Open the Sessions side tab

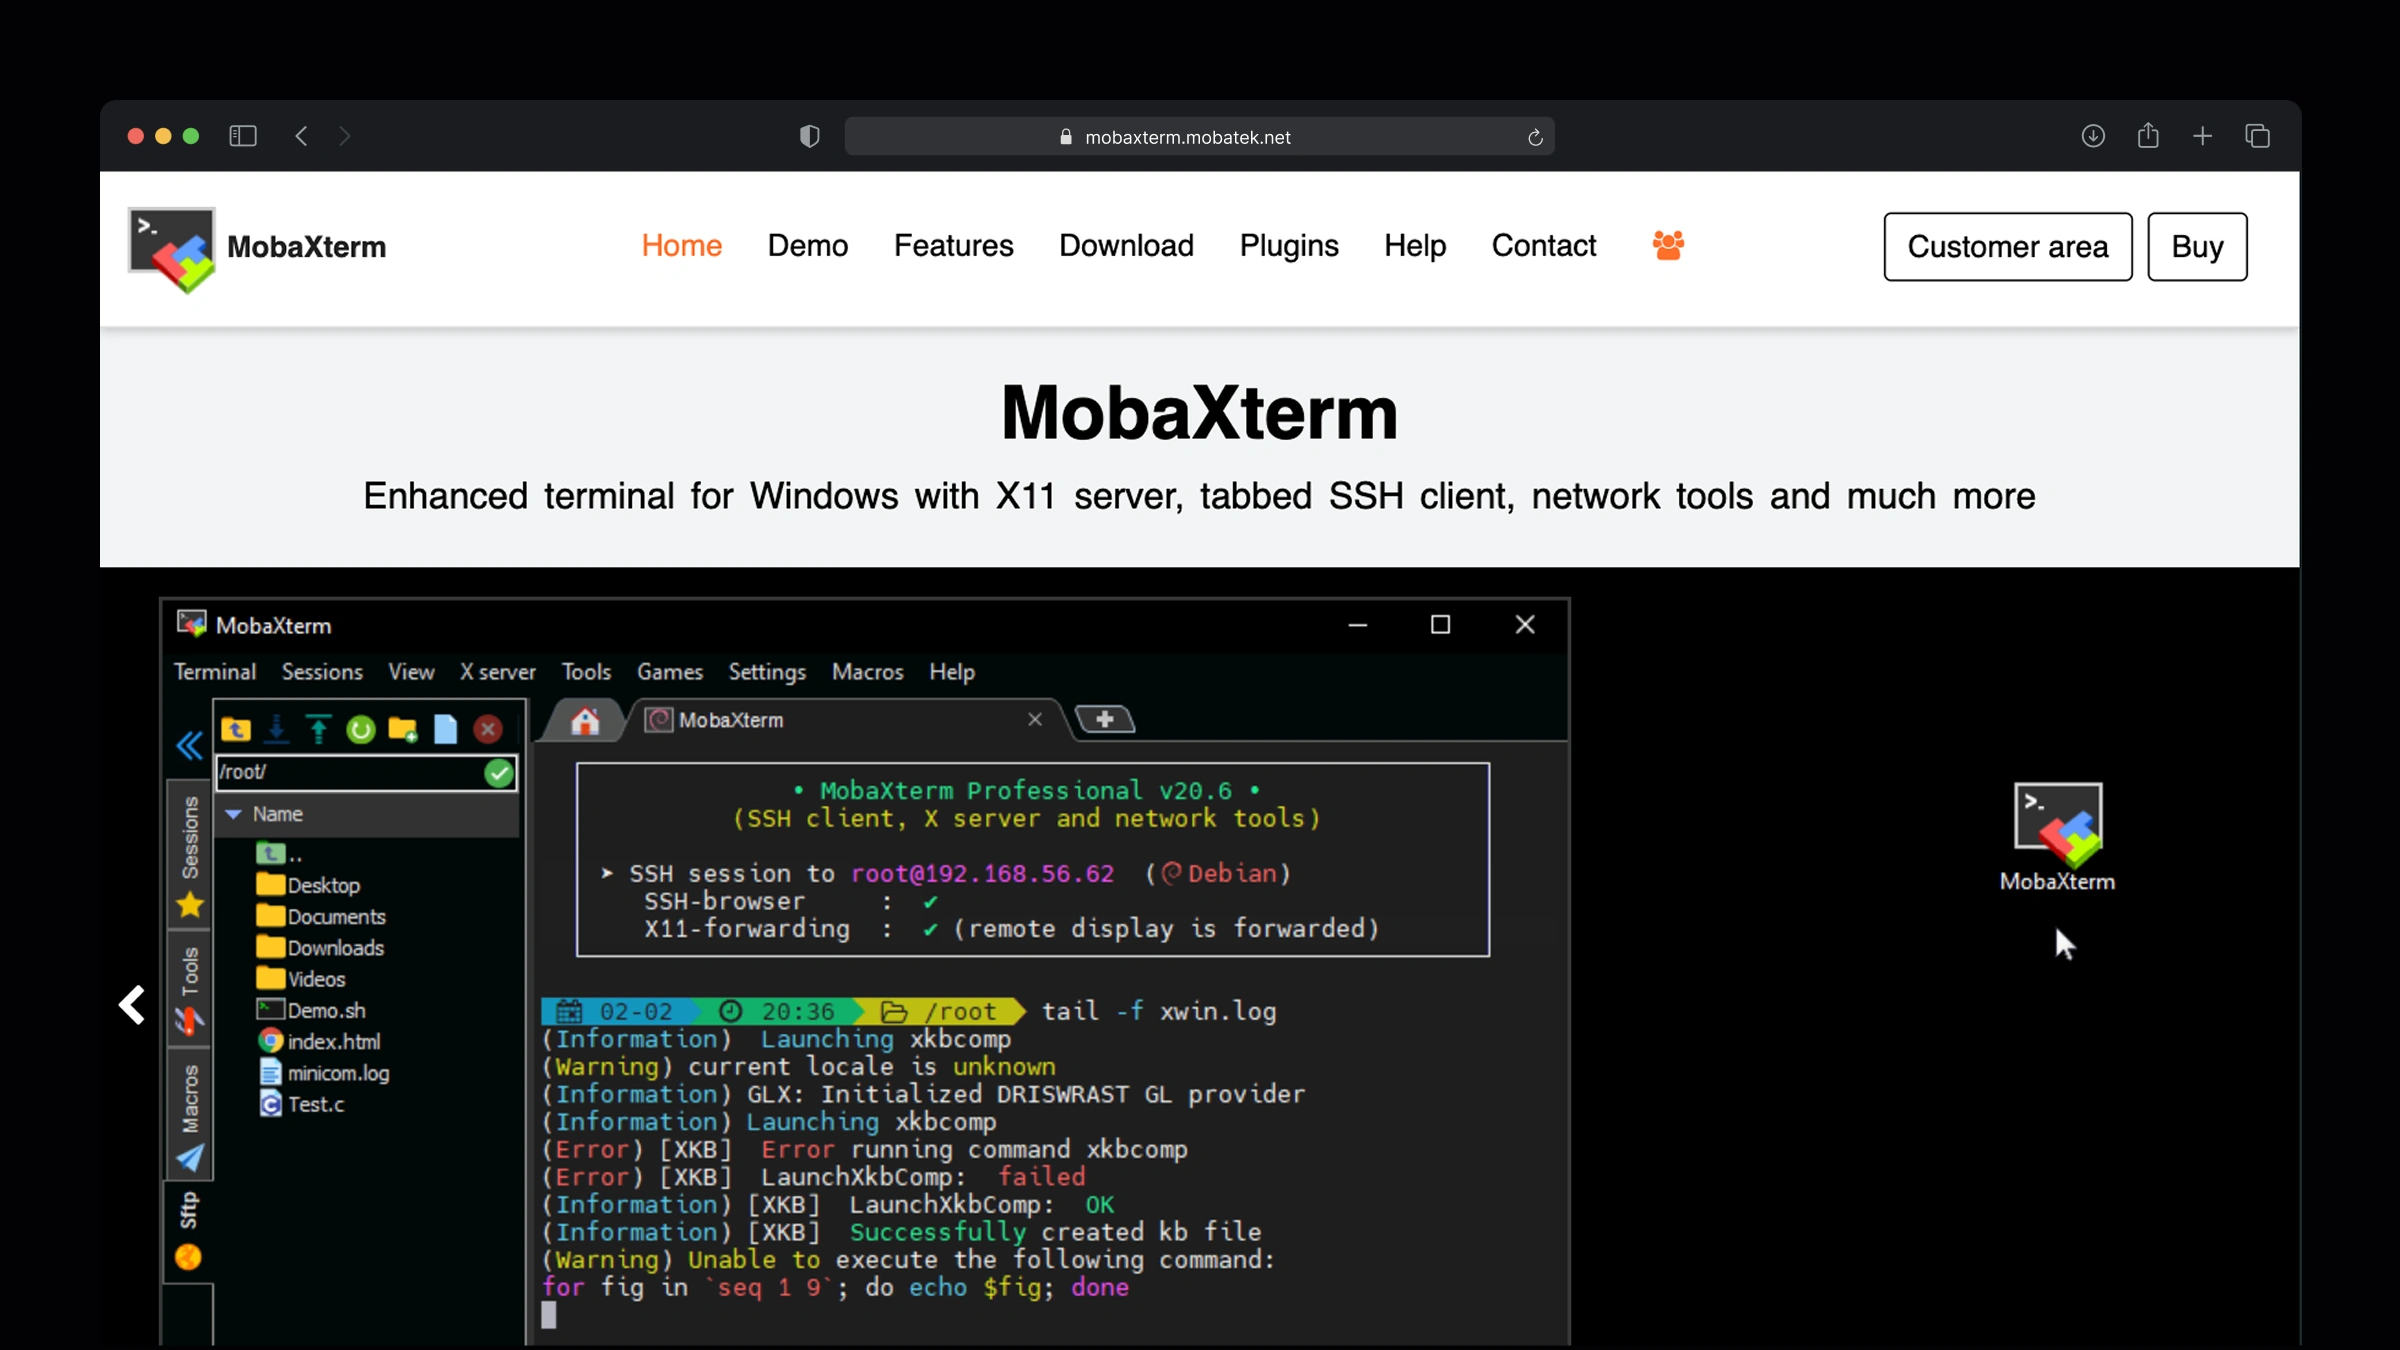pyautogui.click(x=190, y=856)
